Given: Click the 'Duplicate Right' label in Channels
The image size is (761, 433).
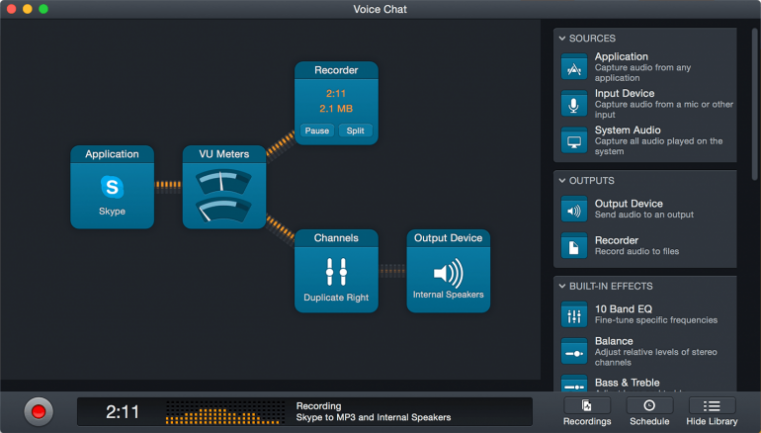Looking at the screenshot, I should click(336, 298).
